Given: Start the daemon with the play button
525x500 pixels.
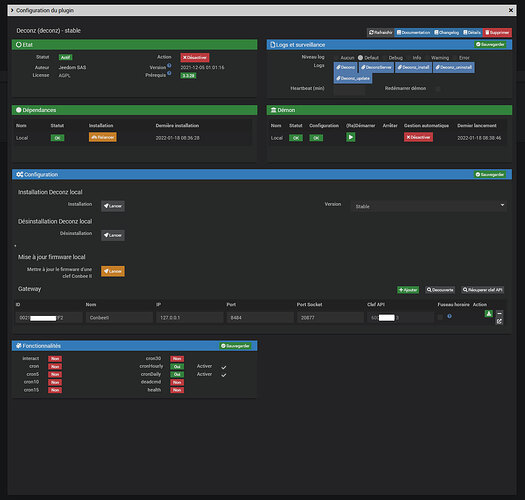Looking at the screenshot, I should [351, 137].
